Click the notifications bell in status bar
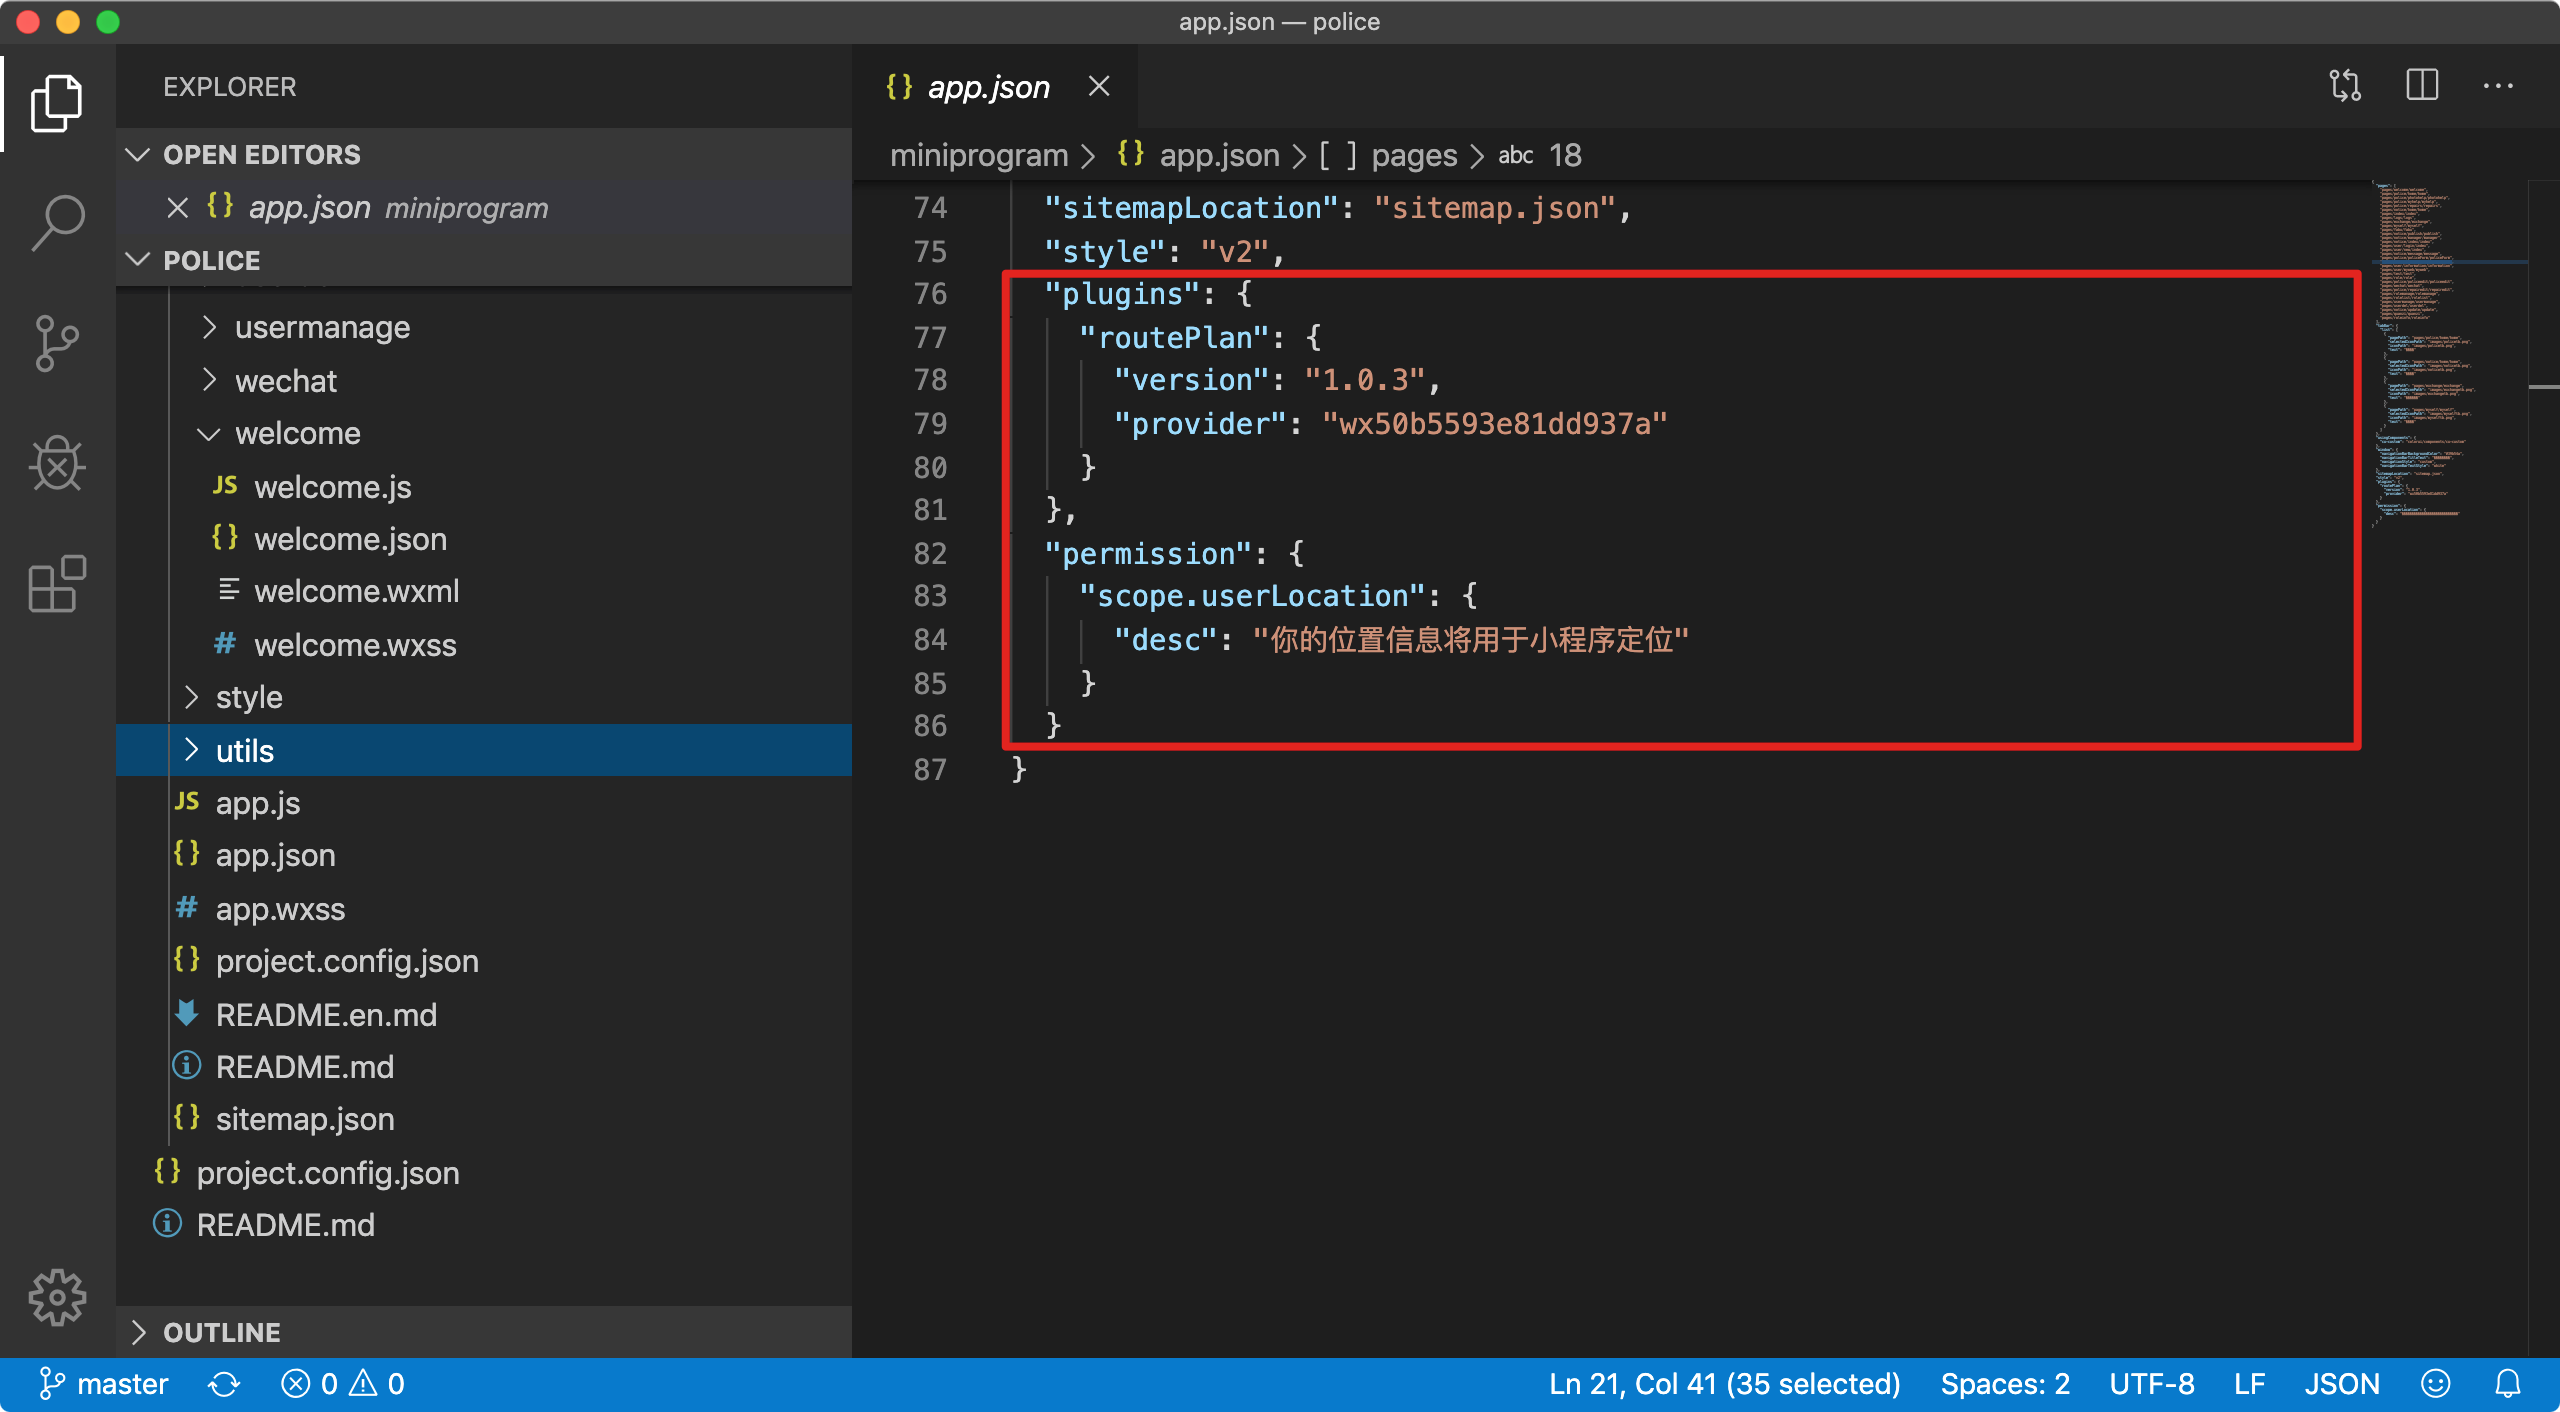The image size is (2560, 1412). tap(2508, 1384)
